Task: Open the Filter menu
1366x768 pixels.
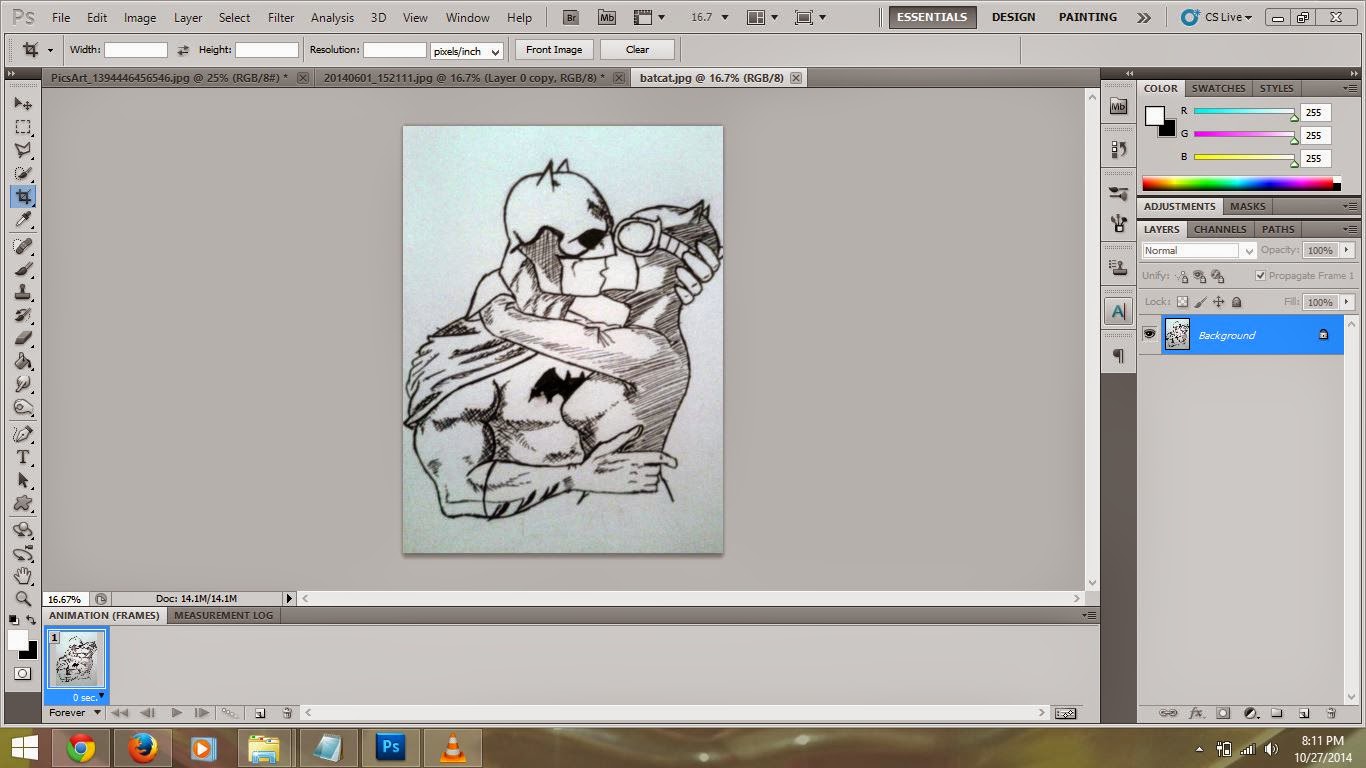Action: 281,17
